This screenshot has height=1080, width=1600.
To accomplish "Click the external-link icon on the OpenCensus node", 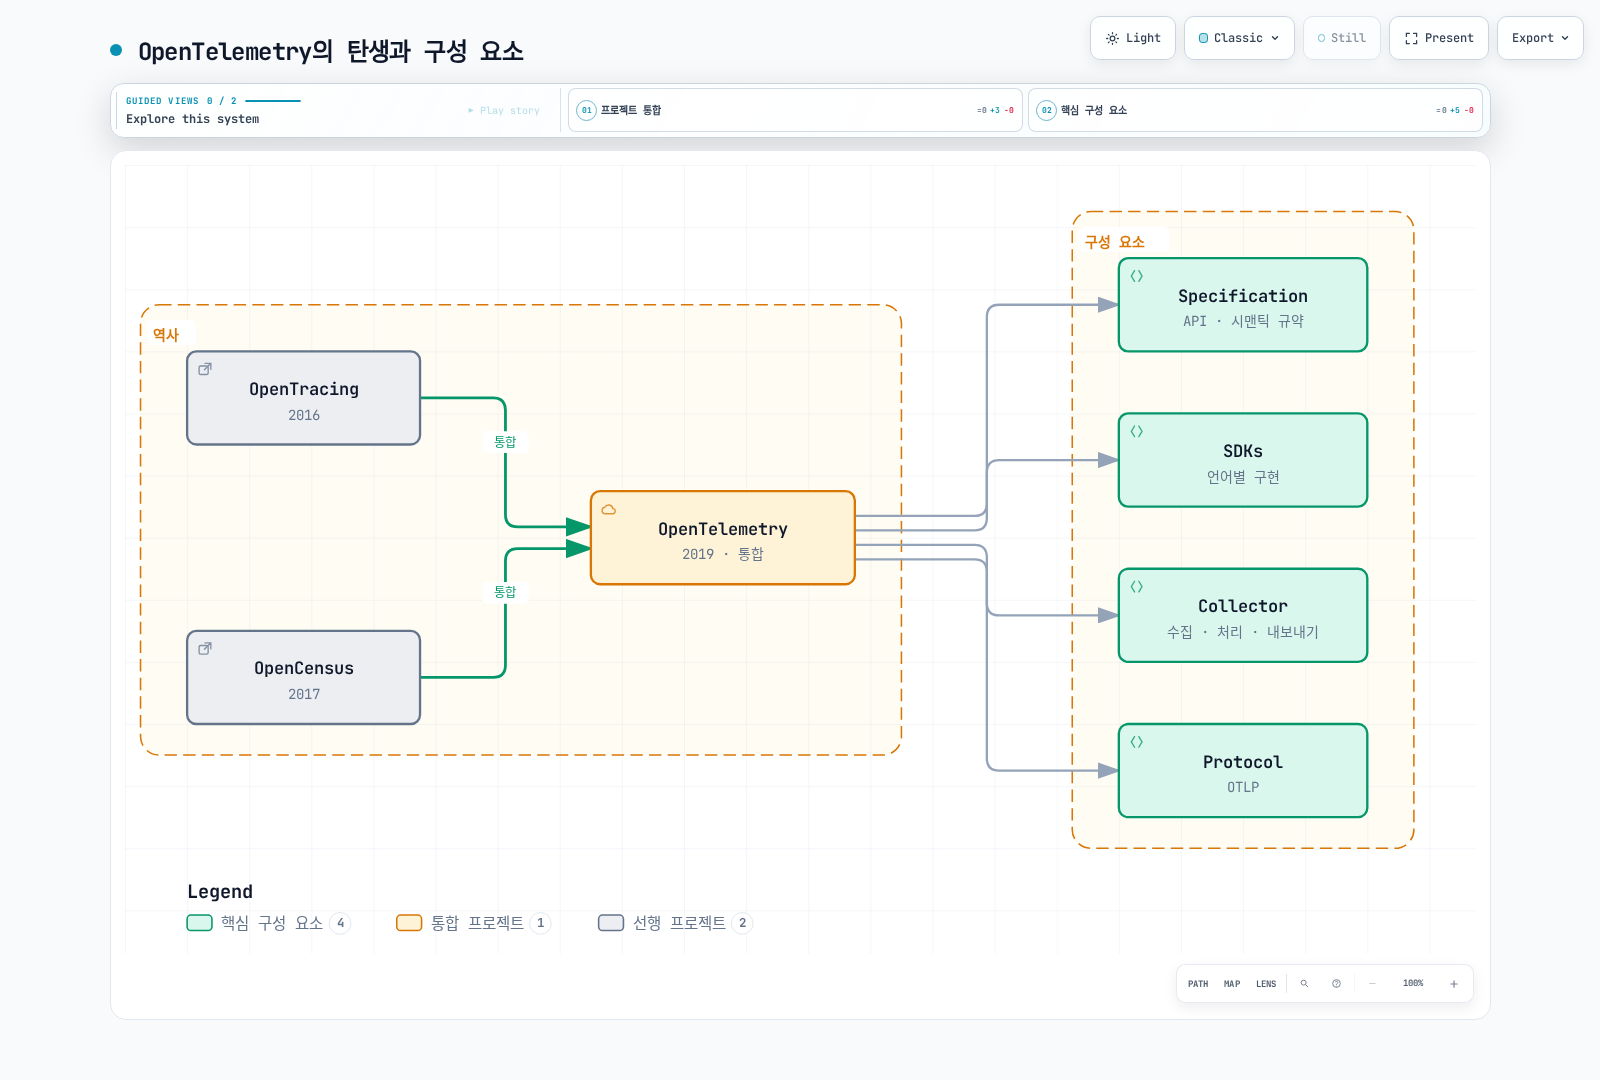I will (205, 649).
